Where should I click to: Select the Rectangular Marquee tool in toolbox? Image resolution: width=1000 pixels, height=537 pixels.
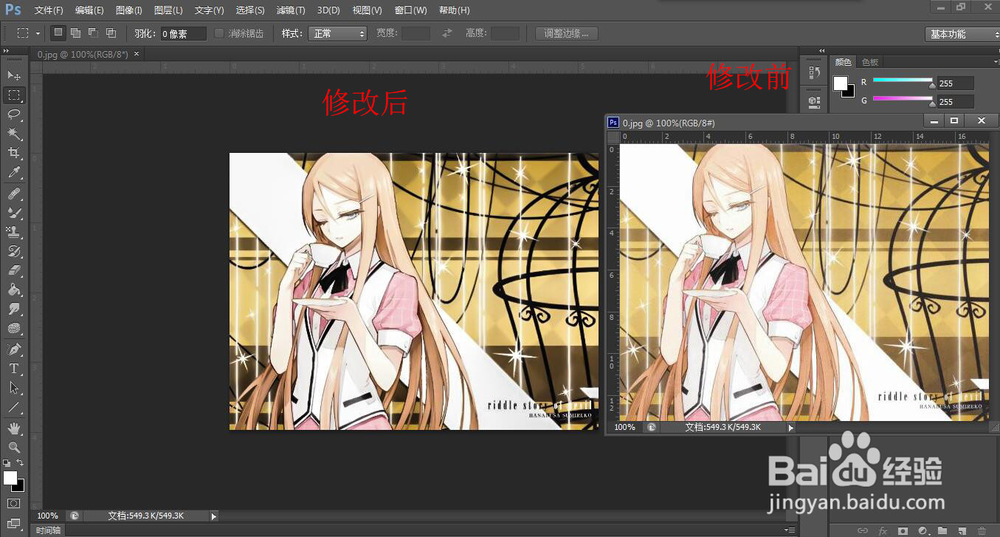14,95
